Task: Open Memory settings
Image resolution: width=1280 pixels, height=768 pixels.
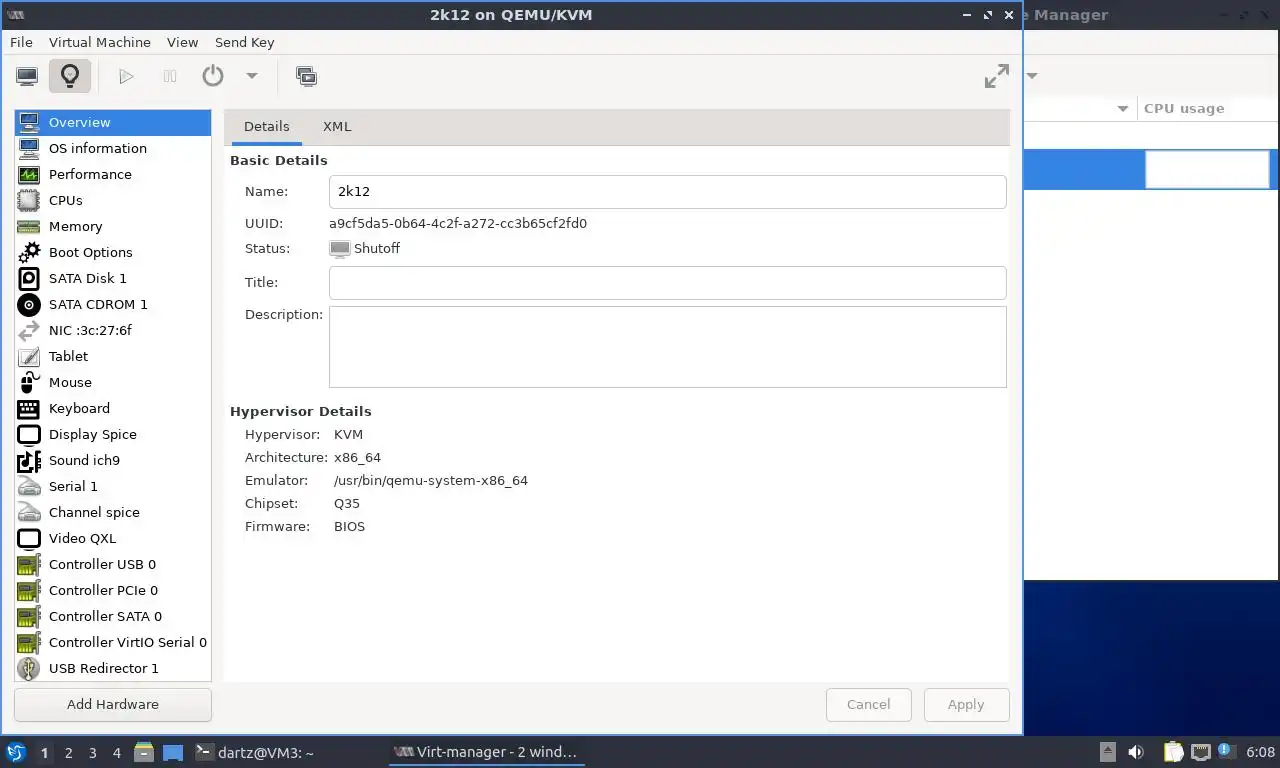Action: coord(113,226)
